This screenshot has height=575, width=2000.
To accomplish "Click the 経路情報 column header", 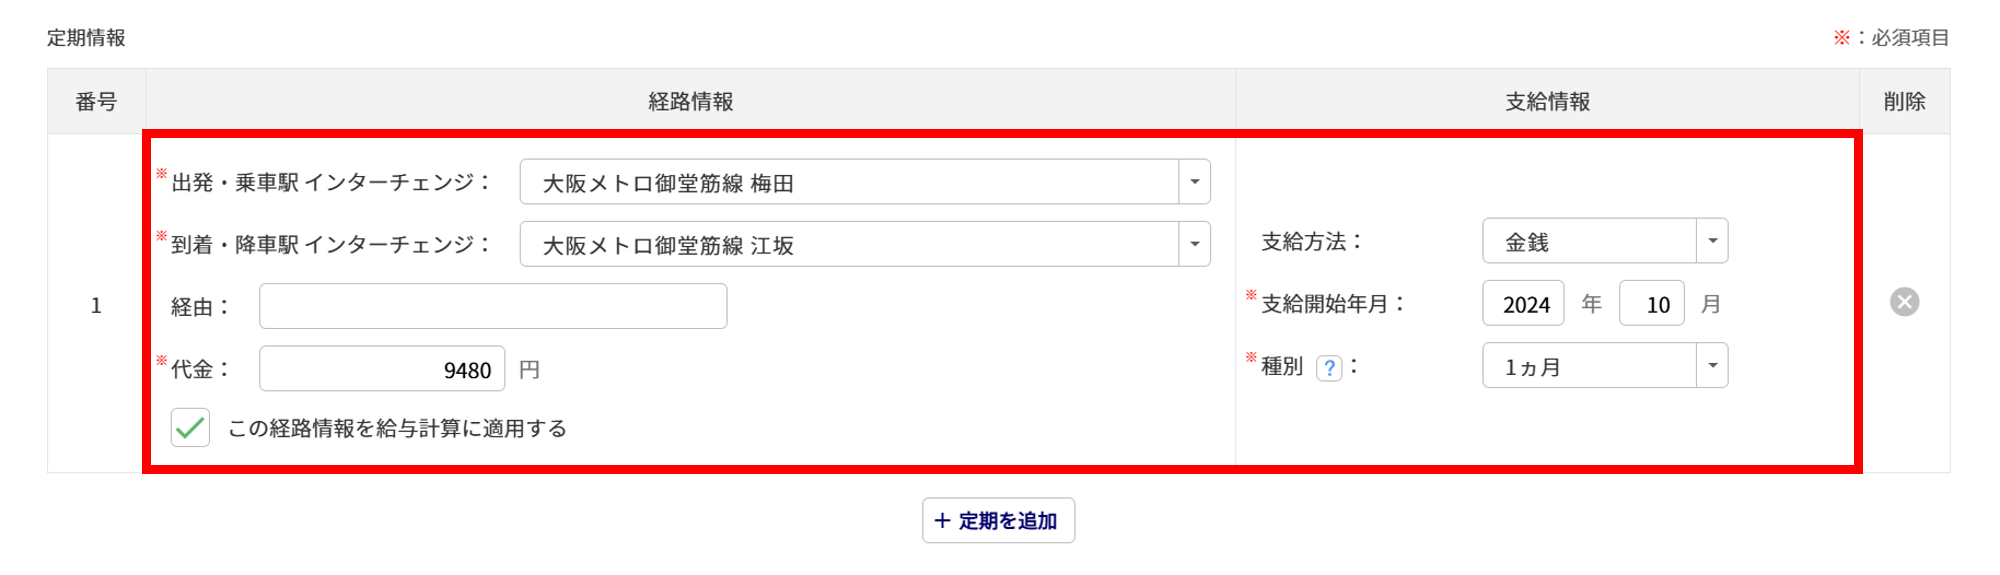I will [x=690, y=102].
